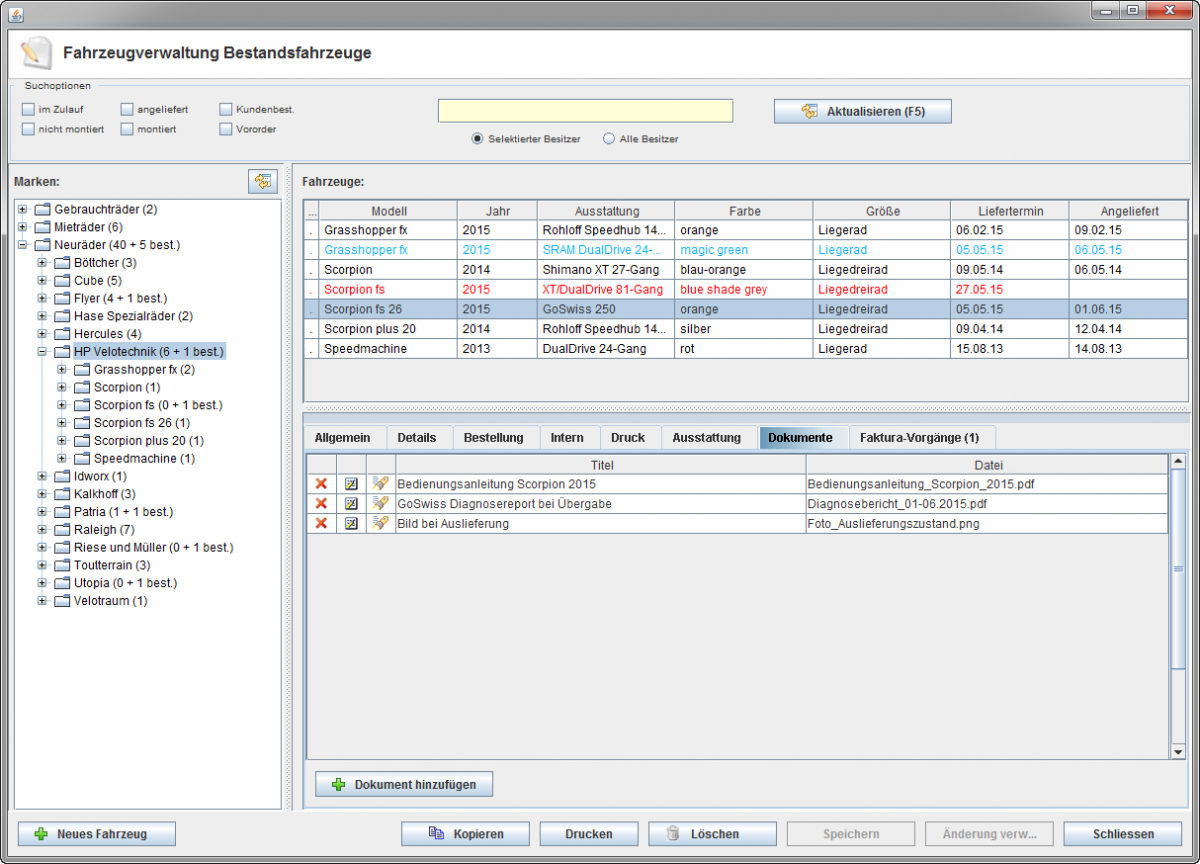Check the 'nicht montiert' option
The image size is (1200, 864).
(28, 129)
